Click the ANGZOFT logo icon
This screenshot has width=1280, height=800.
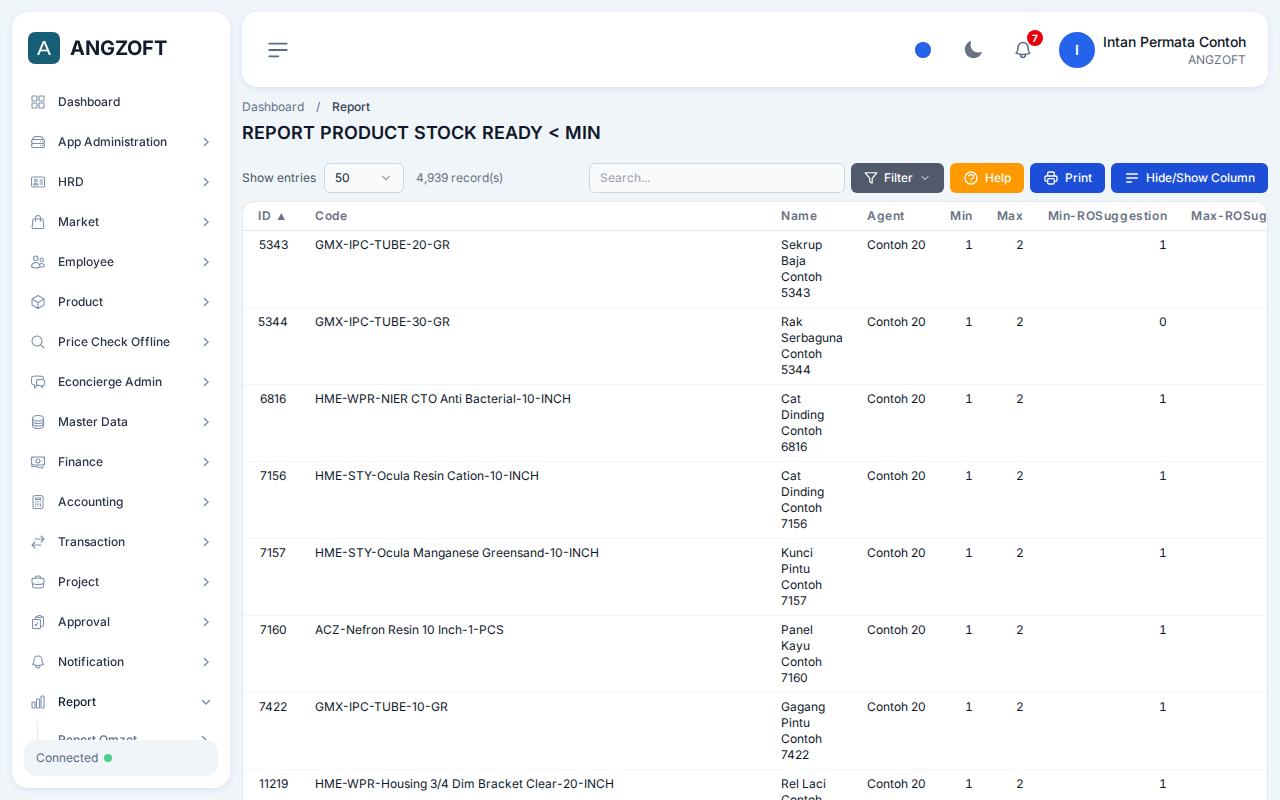pos(44,48)
